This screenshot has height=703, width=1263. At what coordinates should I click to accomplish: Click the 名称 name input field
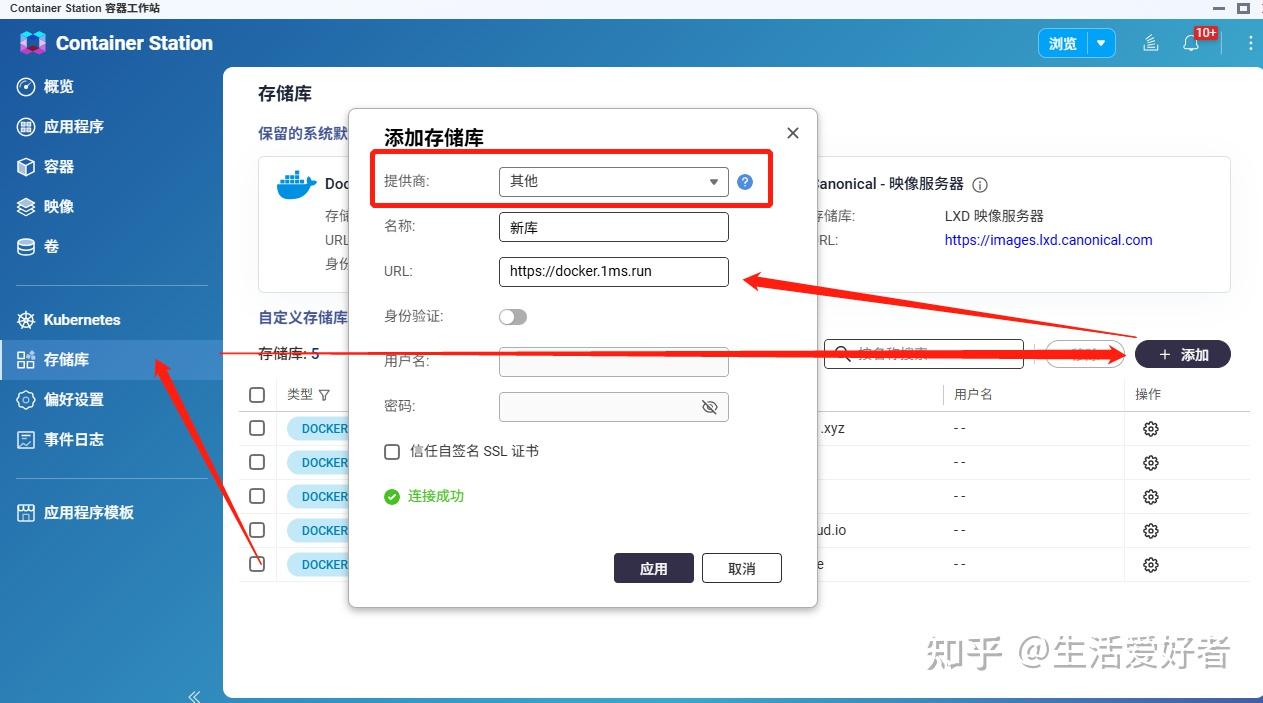[613, 227]
